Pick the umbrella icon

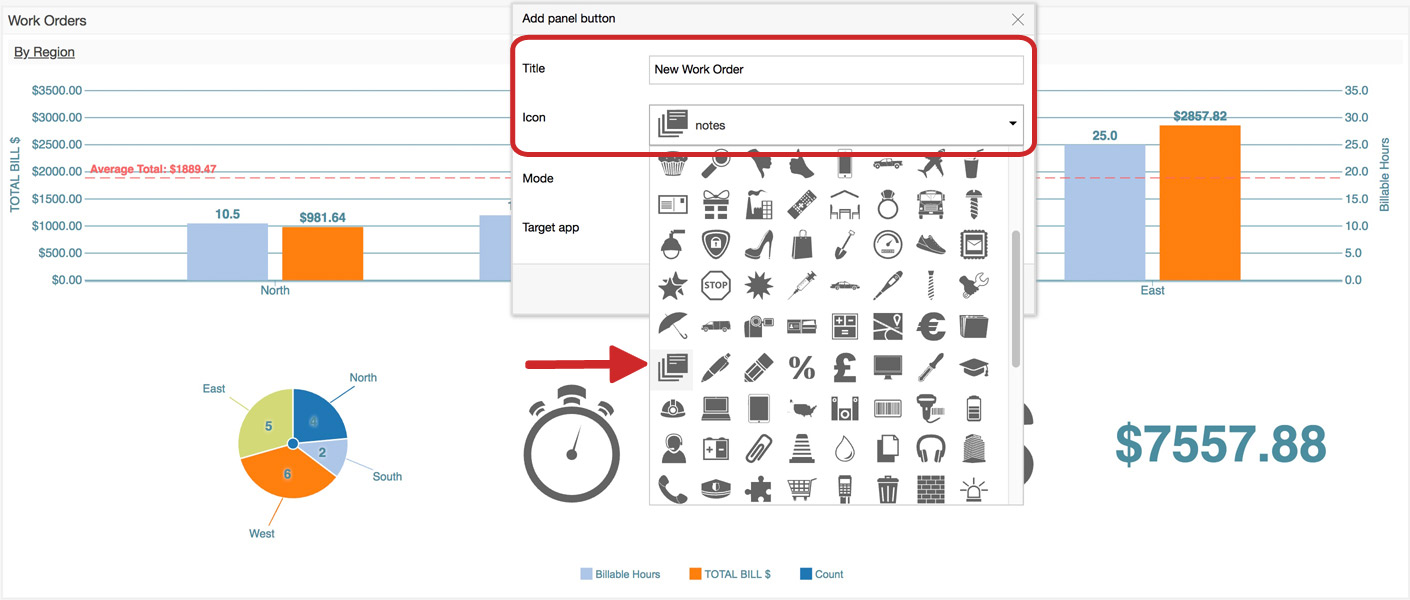tap(672, 326)
